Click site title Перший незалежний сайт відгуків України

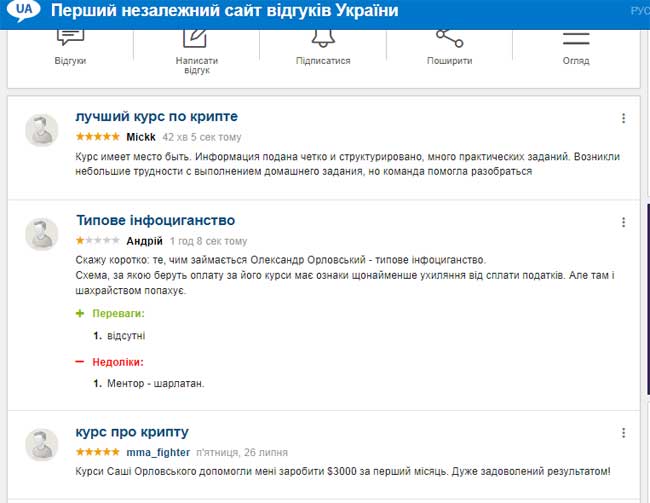pyautogui.click(x=224, y=12)
